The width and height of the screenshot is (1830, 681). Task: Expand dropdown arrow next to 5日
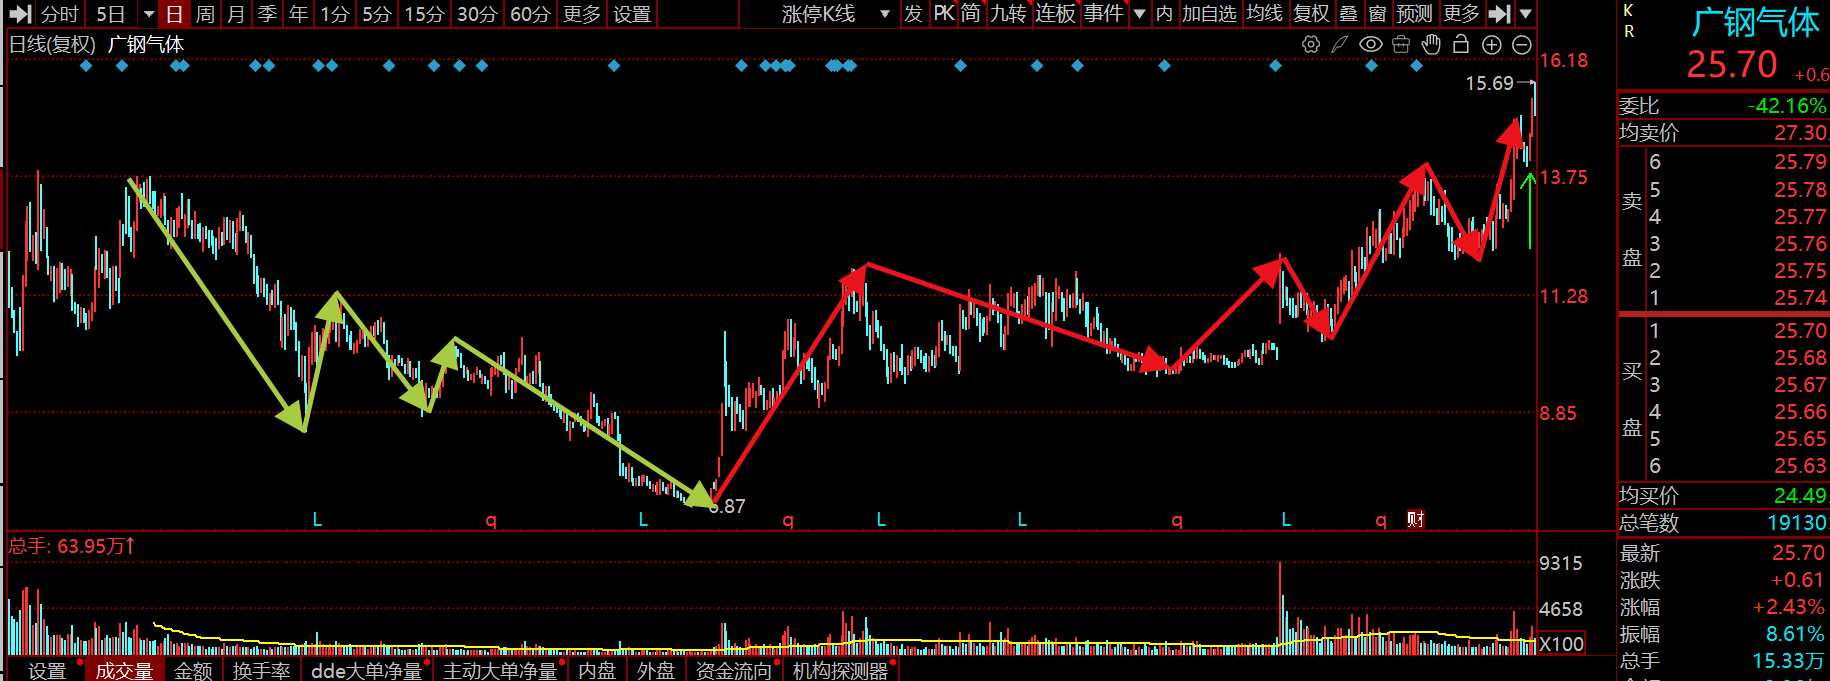tap(149, 14)
